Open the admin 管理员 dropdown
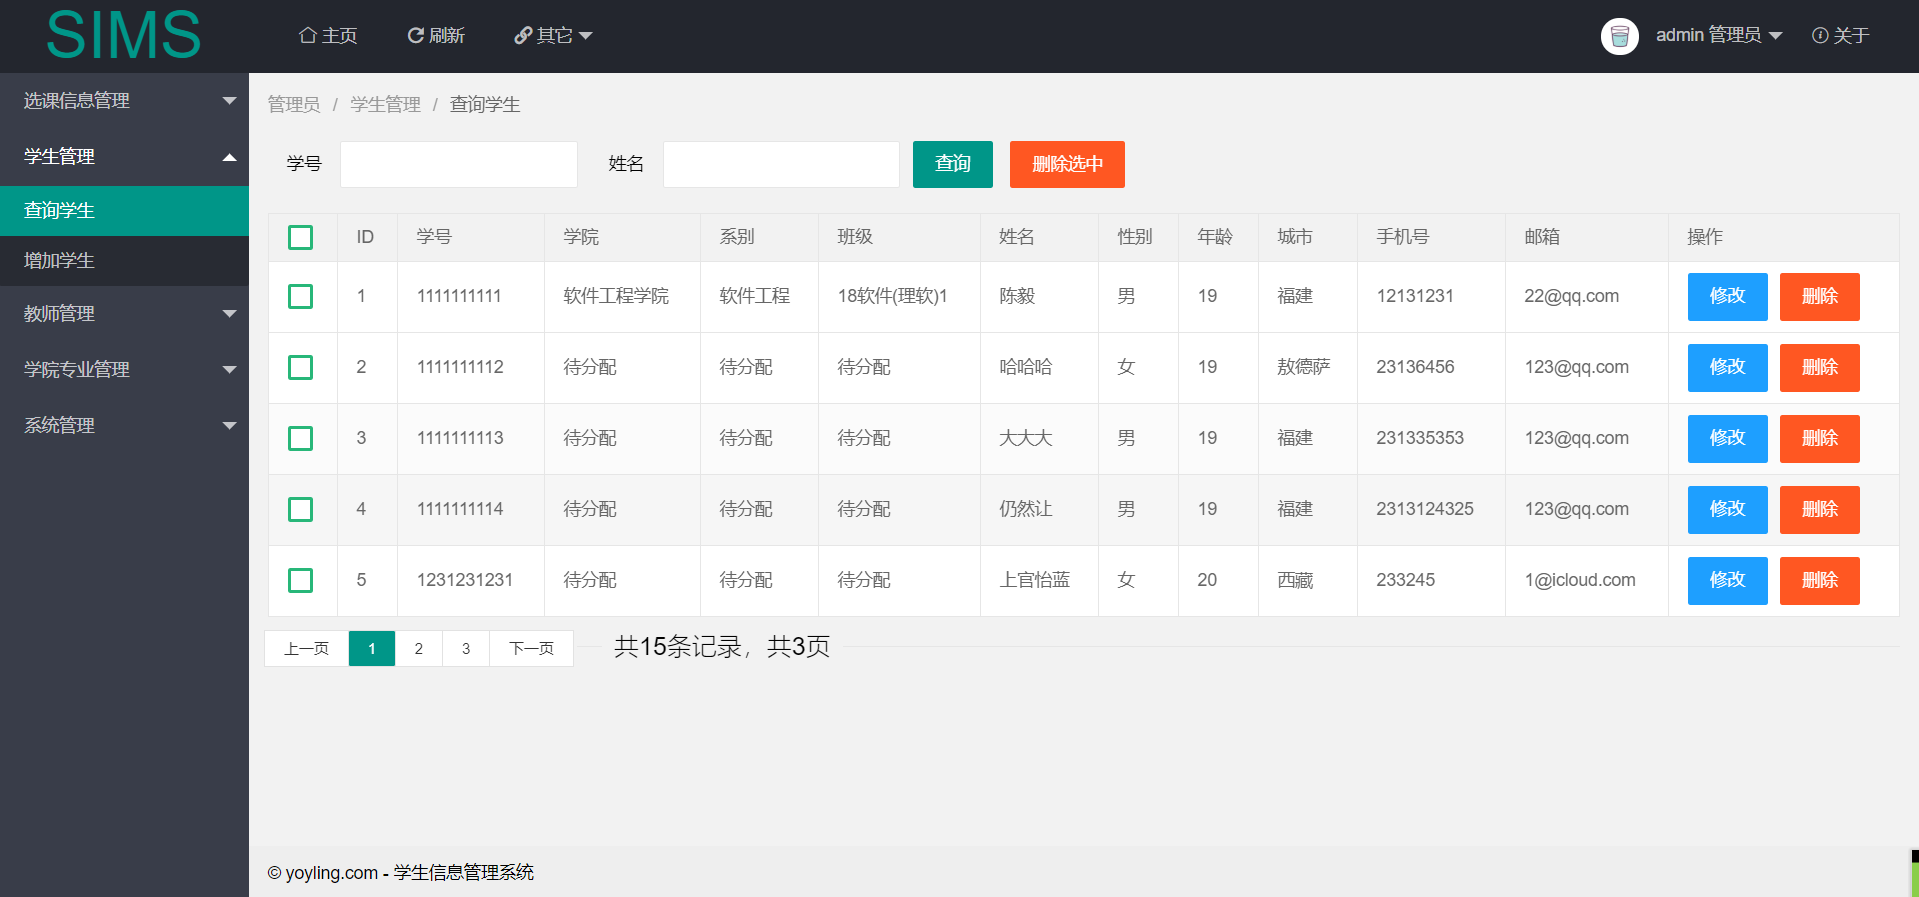The height and width of the screenshot is (897, 1919). click(x=1718, y=35)
